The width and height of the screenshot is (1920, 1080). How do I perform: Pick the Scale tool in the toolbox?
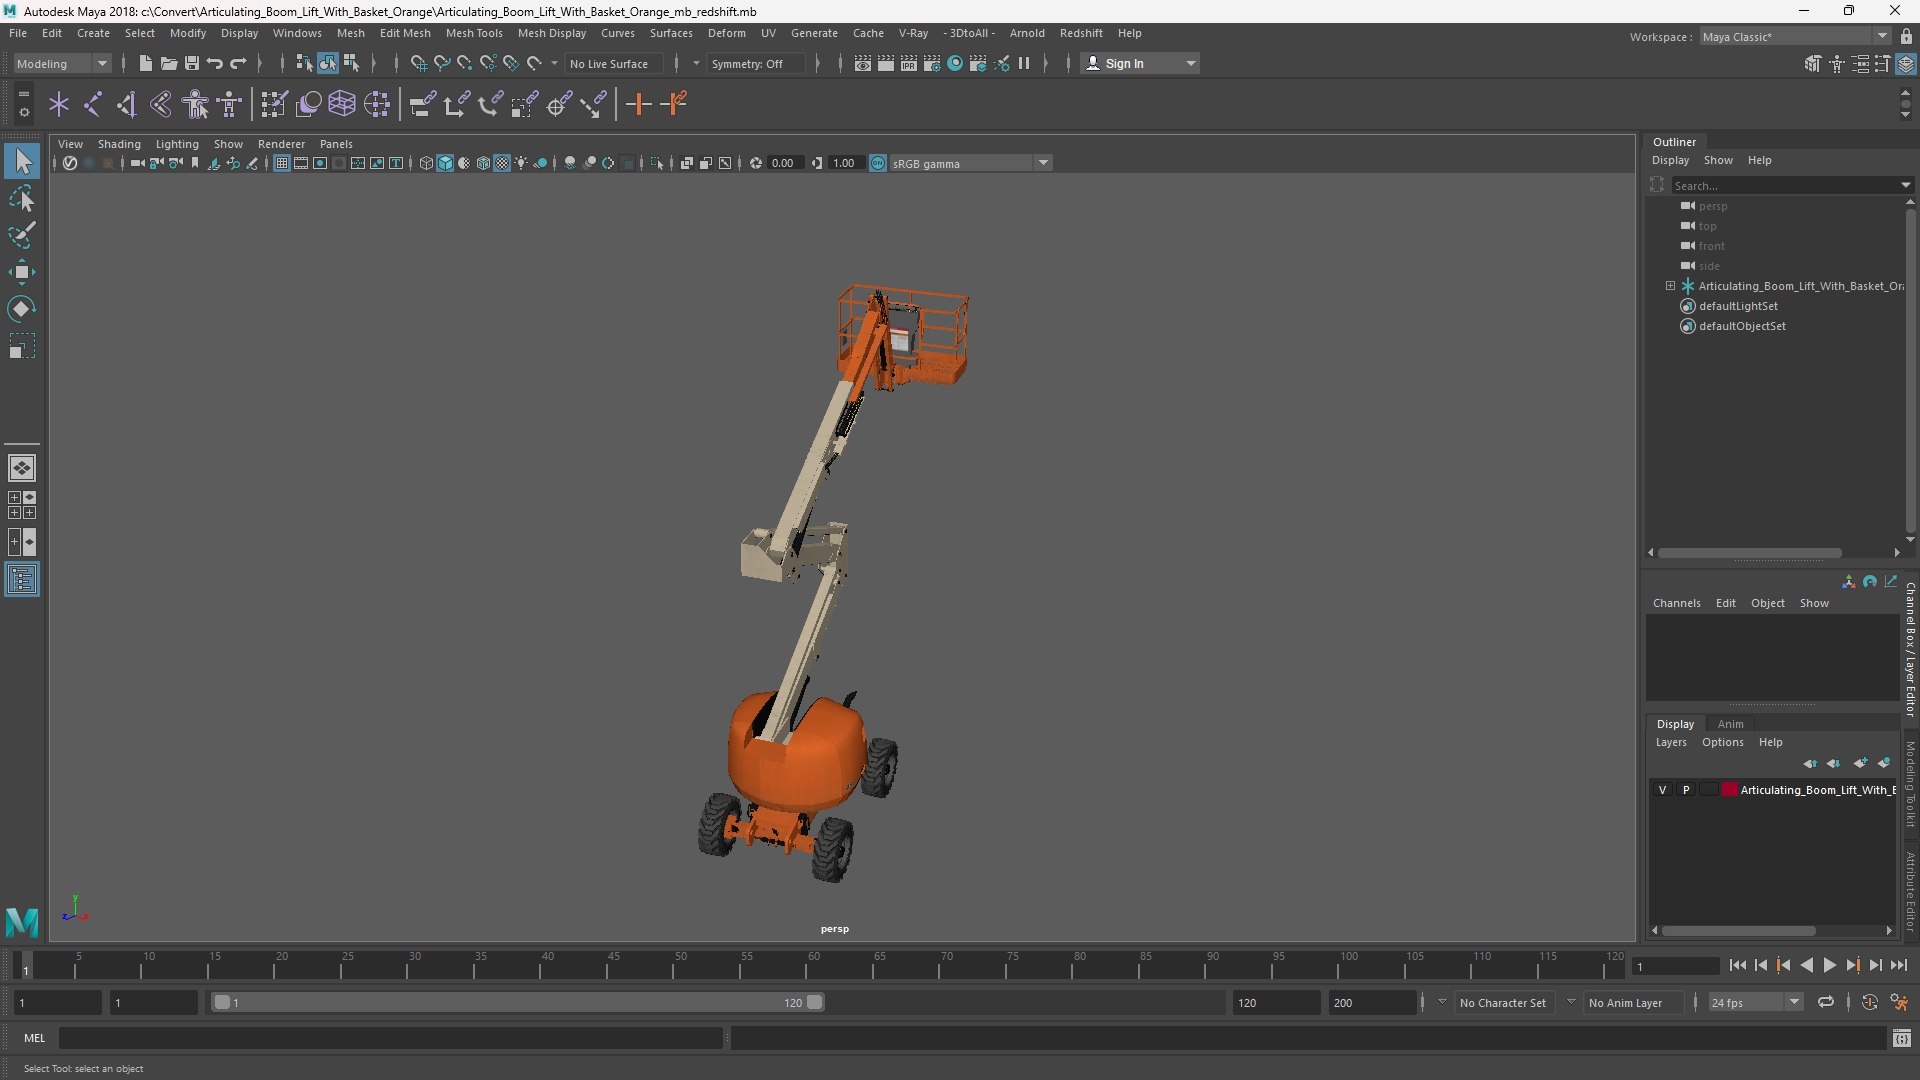click(22, 346)
